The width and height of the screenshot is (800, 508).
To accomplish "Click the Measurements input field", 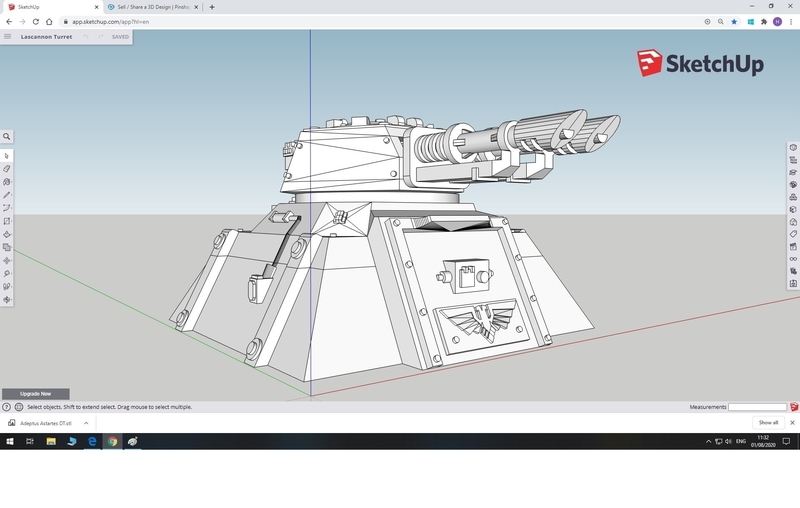I will [757, 407].
